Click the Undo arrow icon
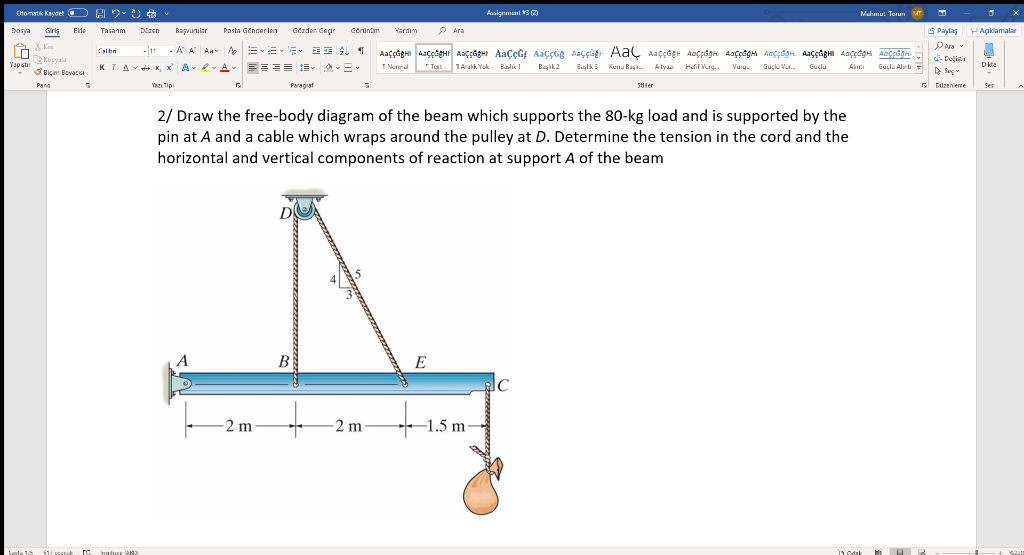Image resolution: width=1024 pixels, height=555 pixels. tap(116, 13)
